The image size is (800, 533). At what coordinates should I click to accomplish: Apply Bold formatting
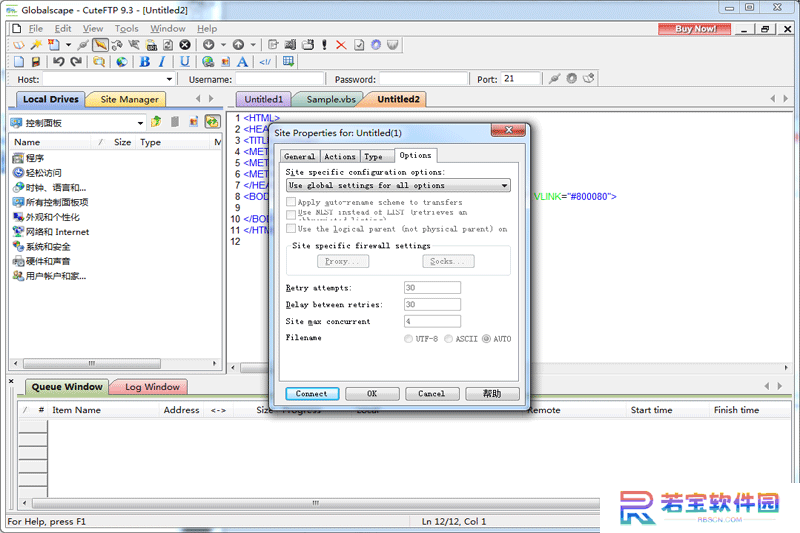tap(145, 62)
